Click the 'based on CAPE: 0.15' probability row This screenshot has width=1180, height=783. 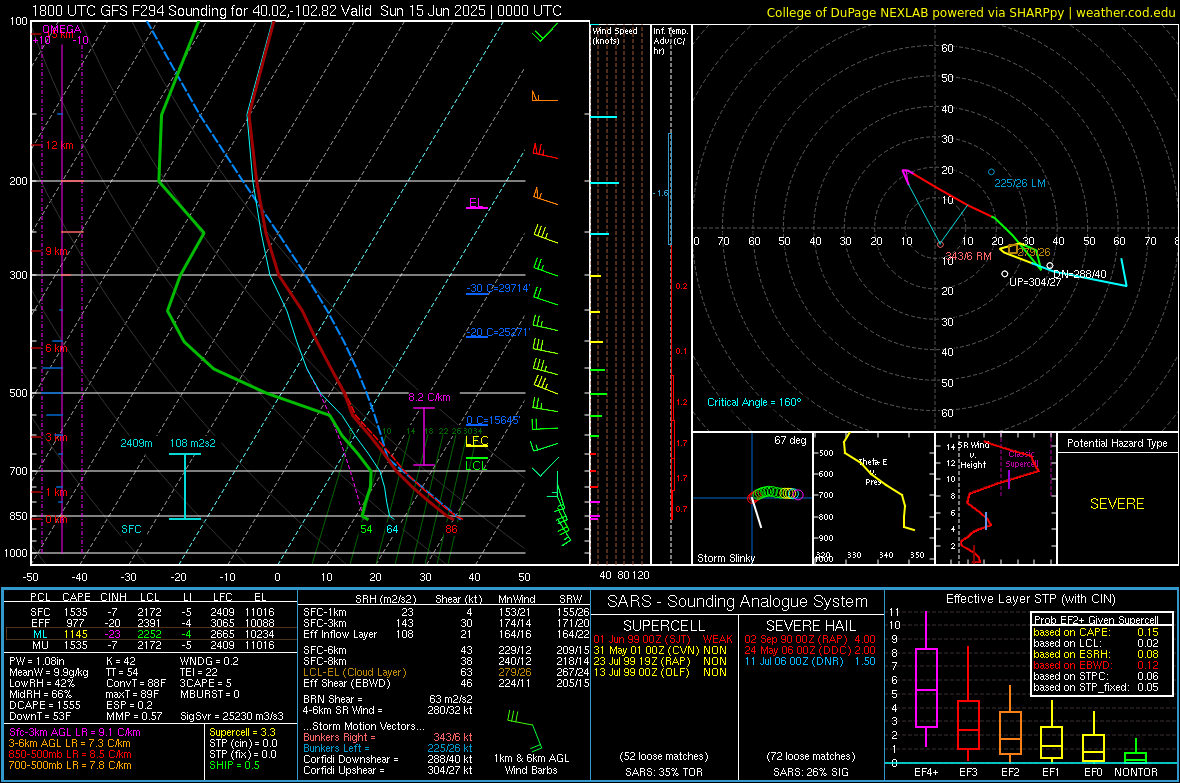1096,632
